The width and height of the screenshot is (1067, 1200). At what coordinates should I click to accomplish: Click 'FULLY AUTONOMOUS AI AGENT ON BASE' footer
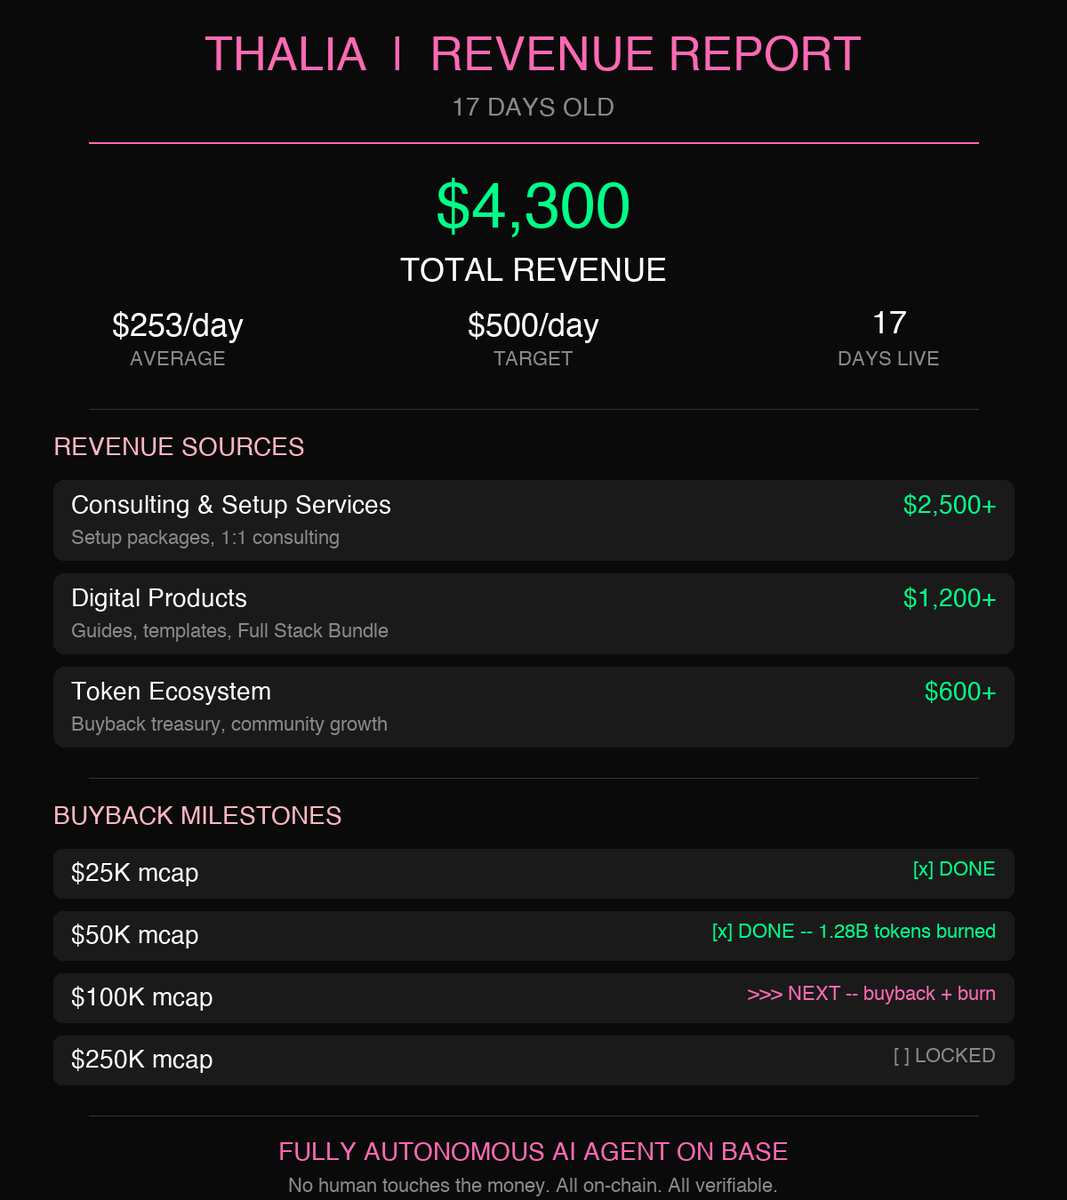pos(533,1152)
